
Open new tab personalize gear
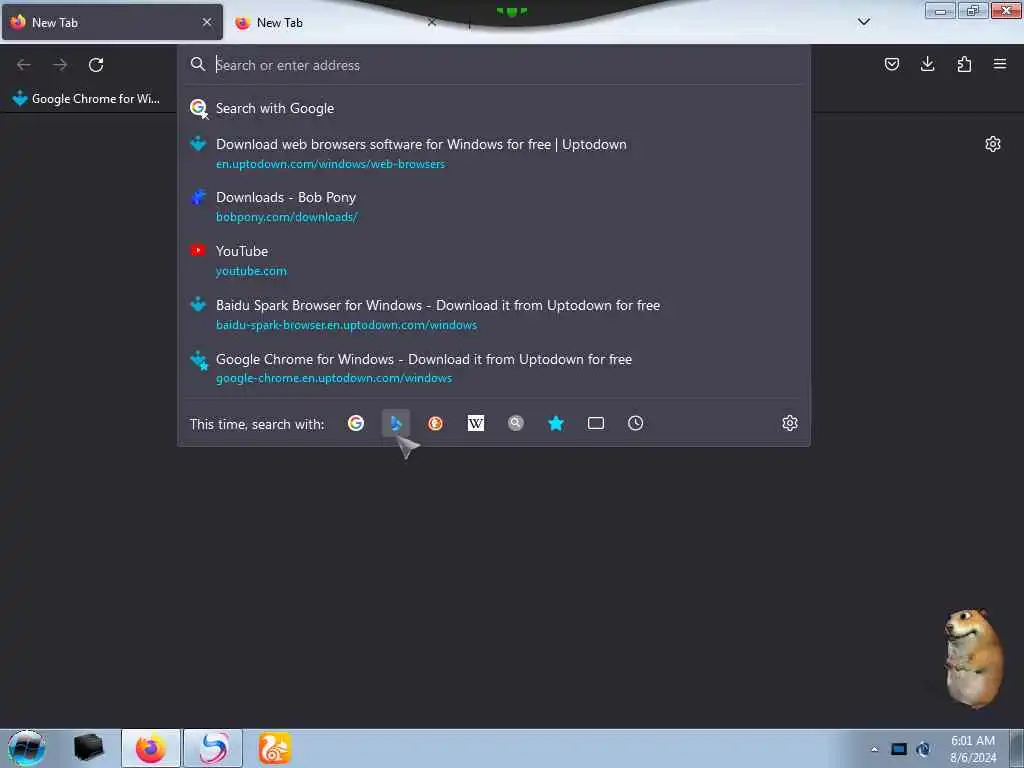click(x=993, y=144)
